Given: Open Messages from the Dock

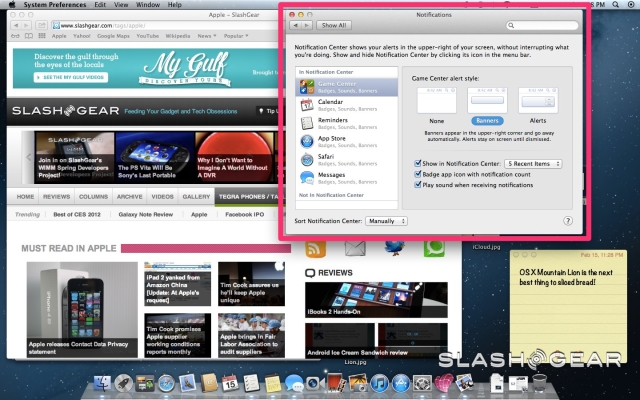Looking at the screenshot, I should (x=293, y=384).
